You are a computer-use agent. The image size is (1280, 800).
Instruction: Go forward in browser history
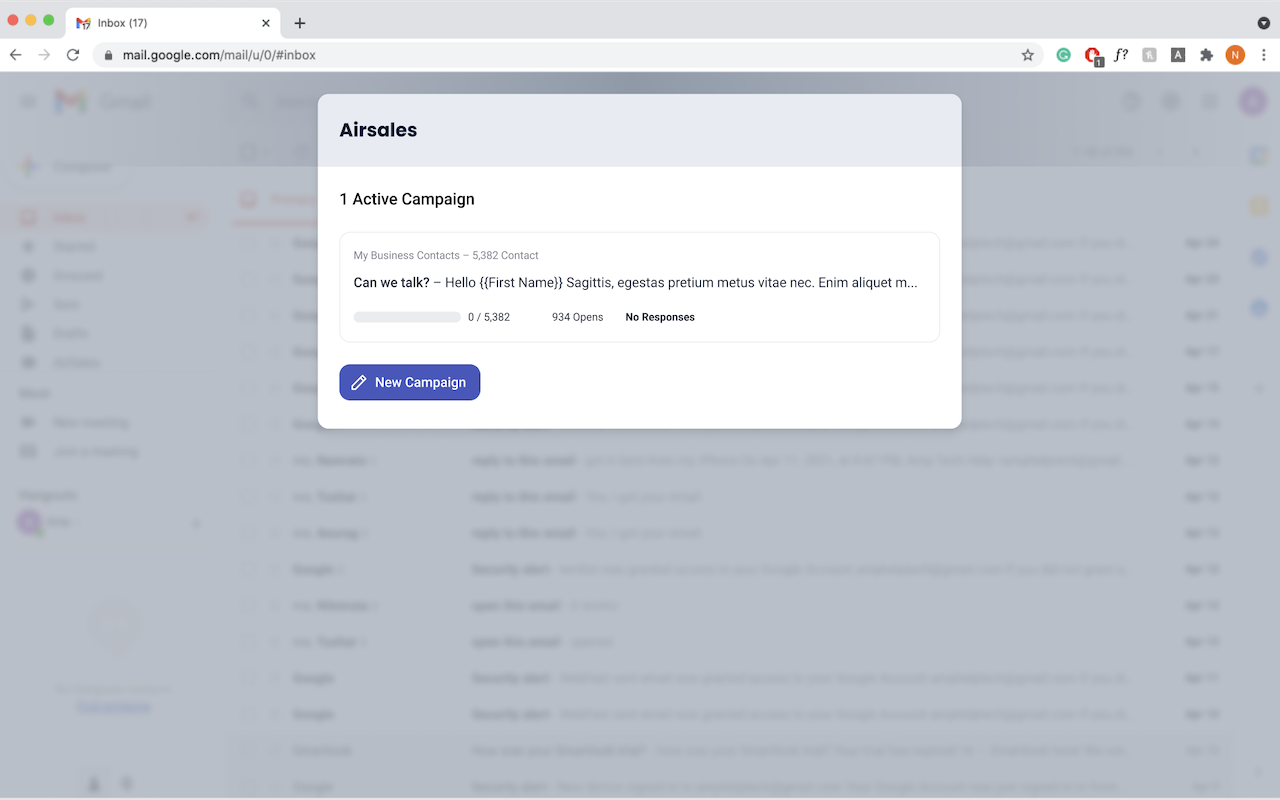click(44, 55)
